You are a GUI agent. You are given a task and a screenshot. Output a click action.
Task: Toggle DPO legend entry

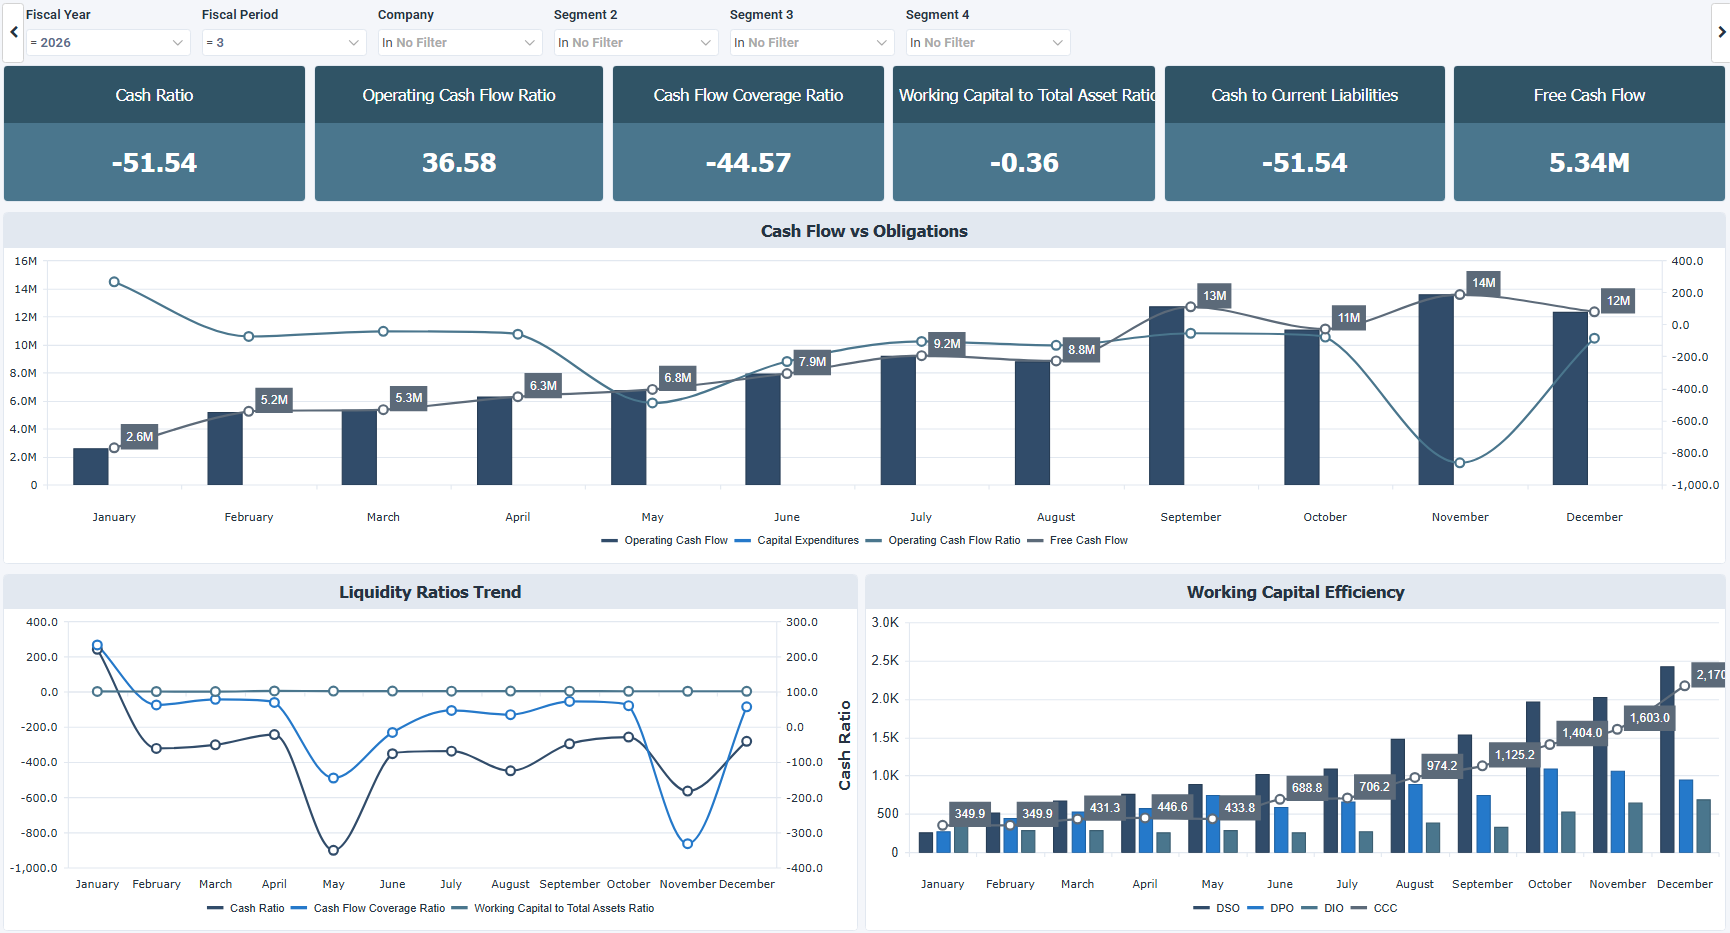point(1271,909)
